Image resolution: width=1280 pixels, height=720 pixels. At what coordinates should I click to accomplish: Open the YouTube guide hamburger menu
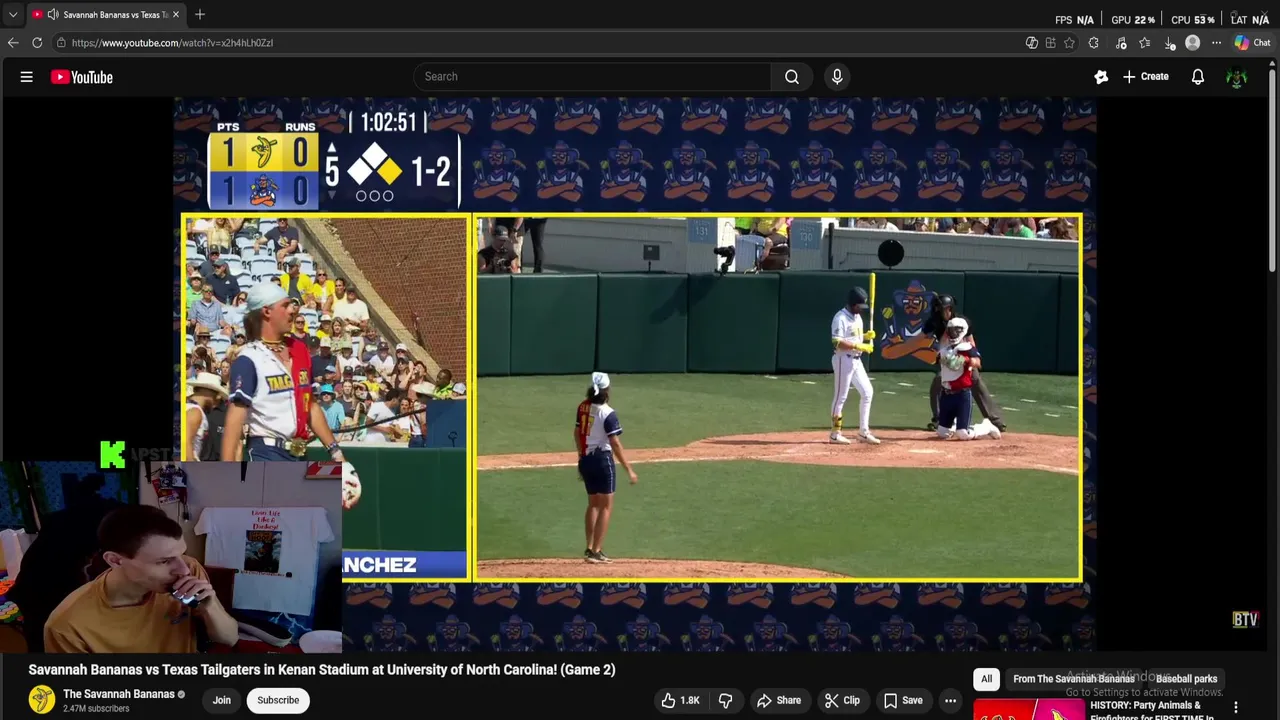[x=27, y=77]
